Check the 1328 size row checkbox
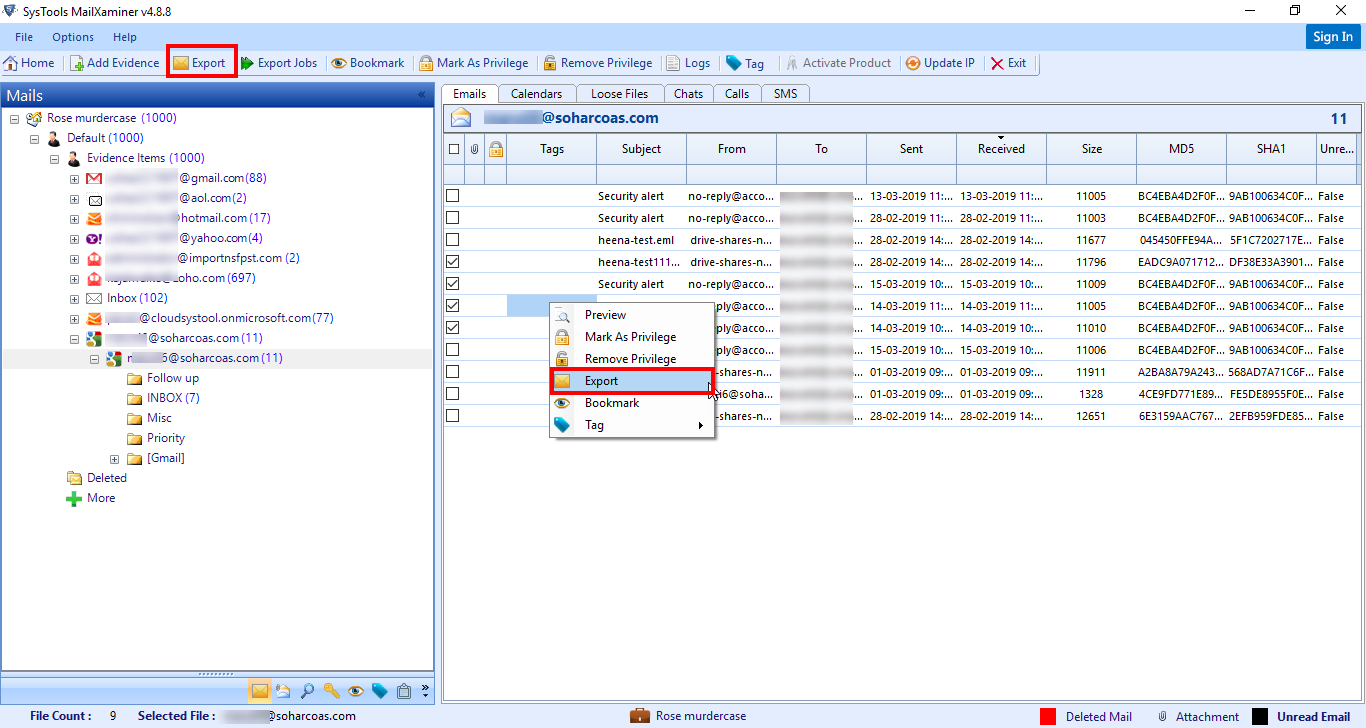The image size is (1366, 728). 453,394
